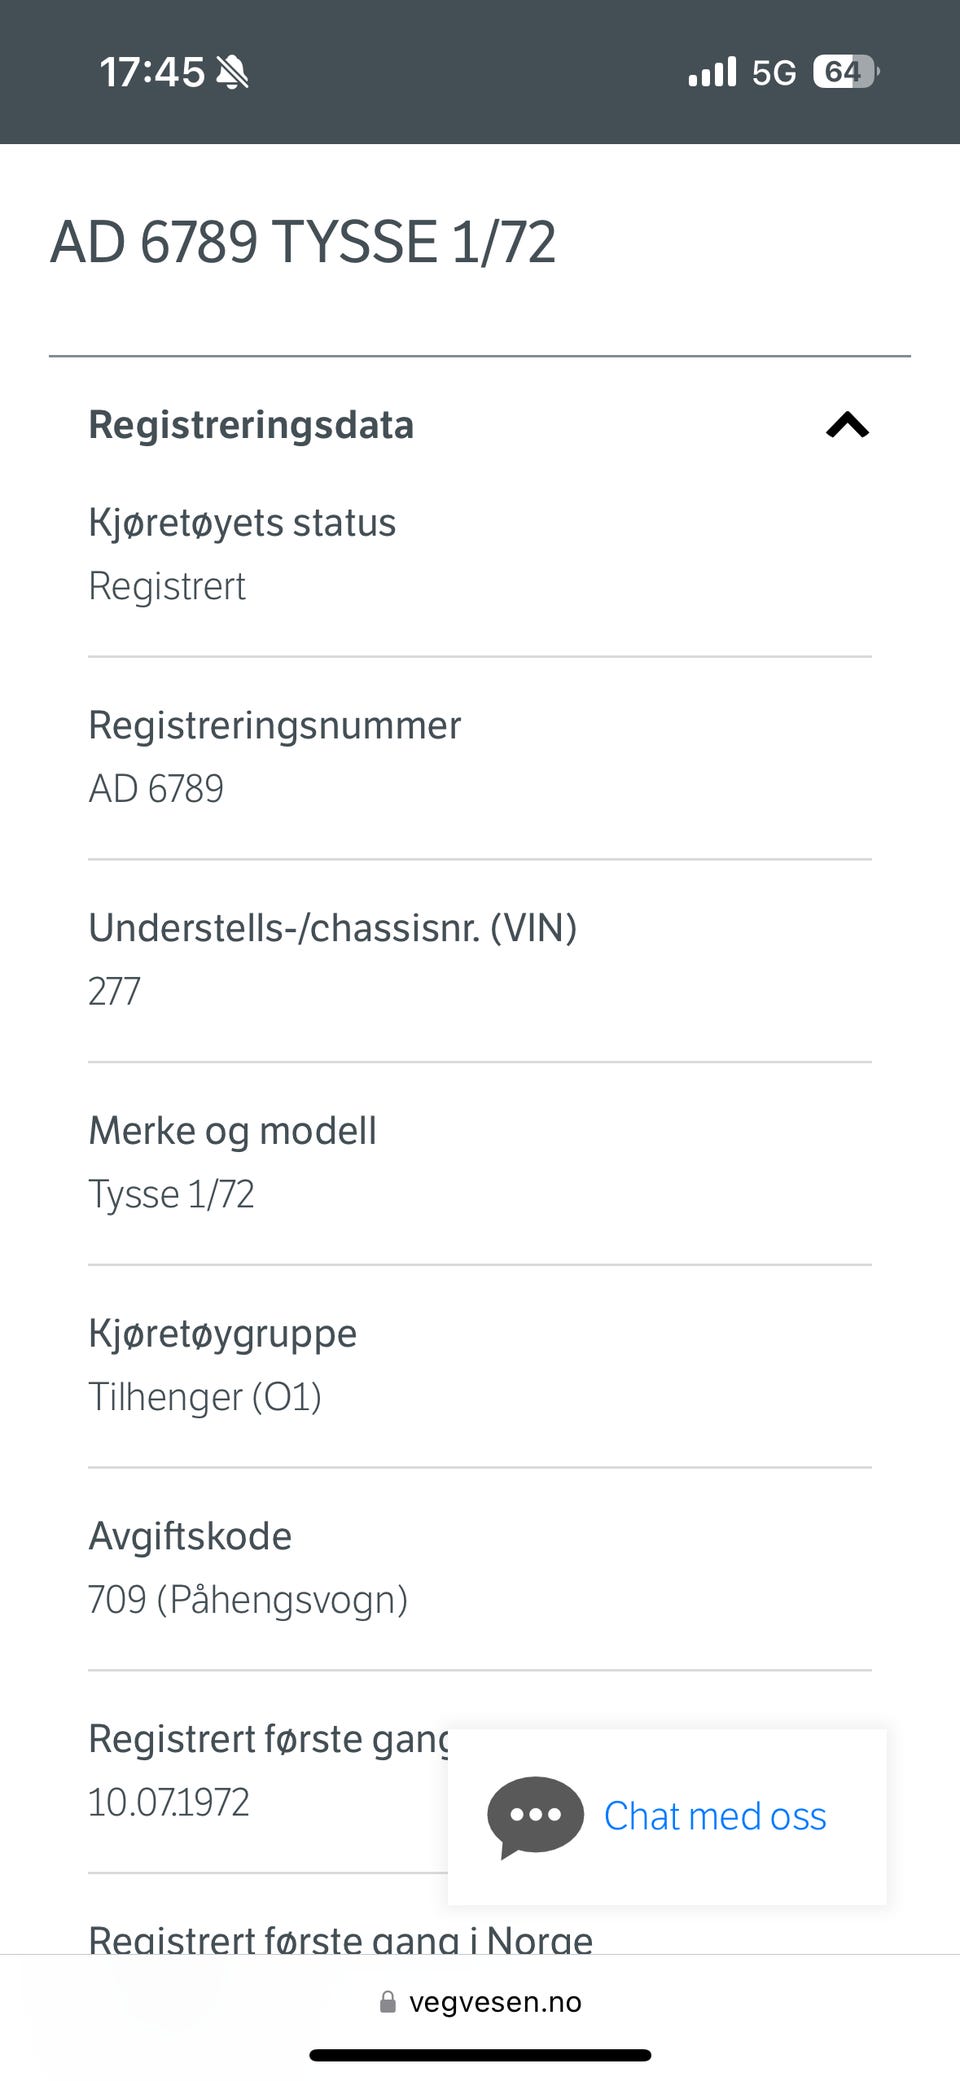Tap the 5G network indicator
This screenshot has width=960, height=2081.
(x=774, y=72)
